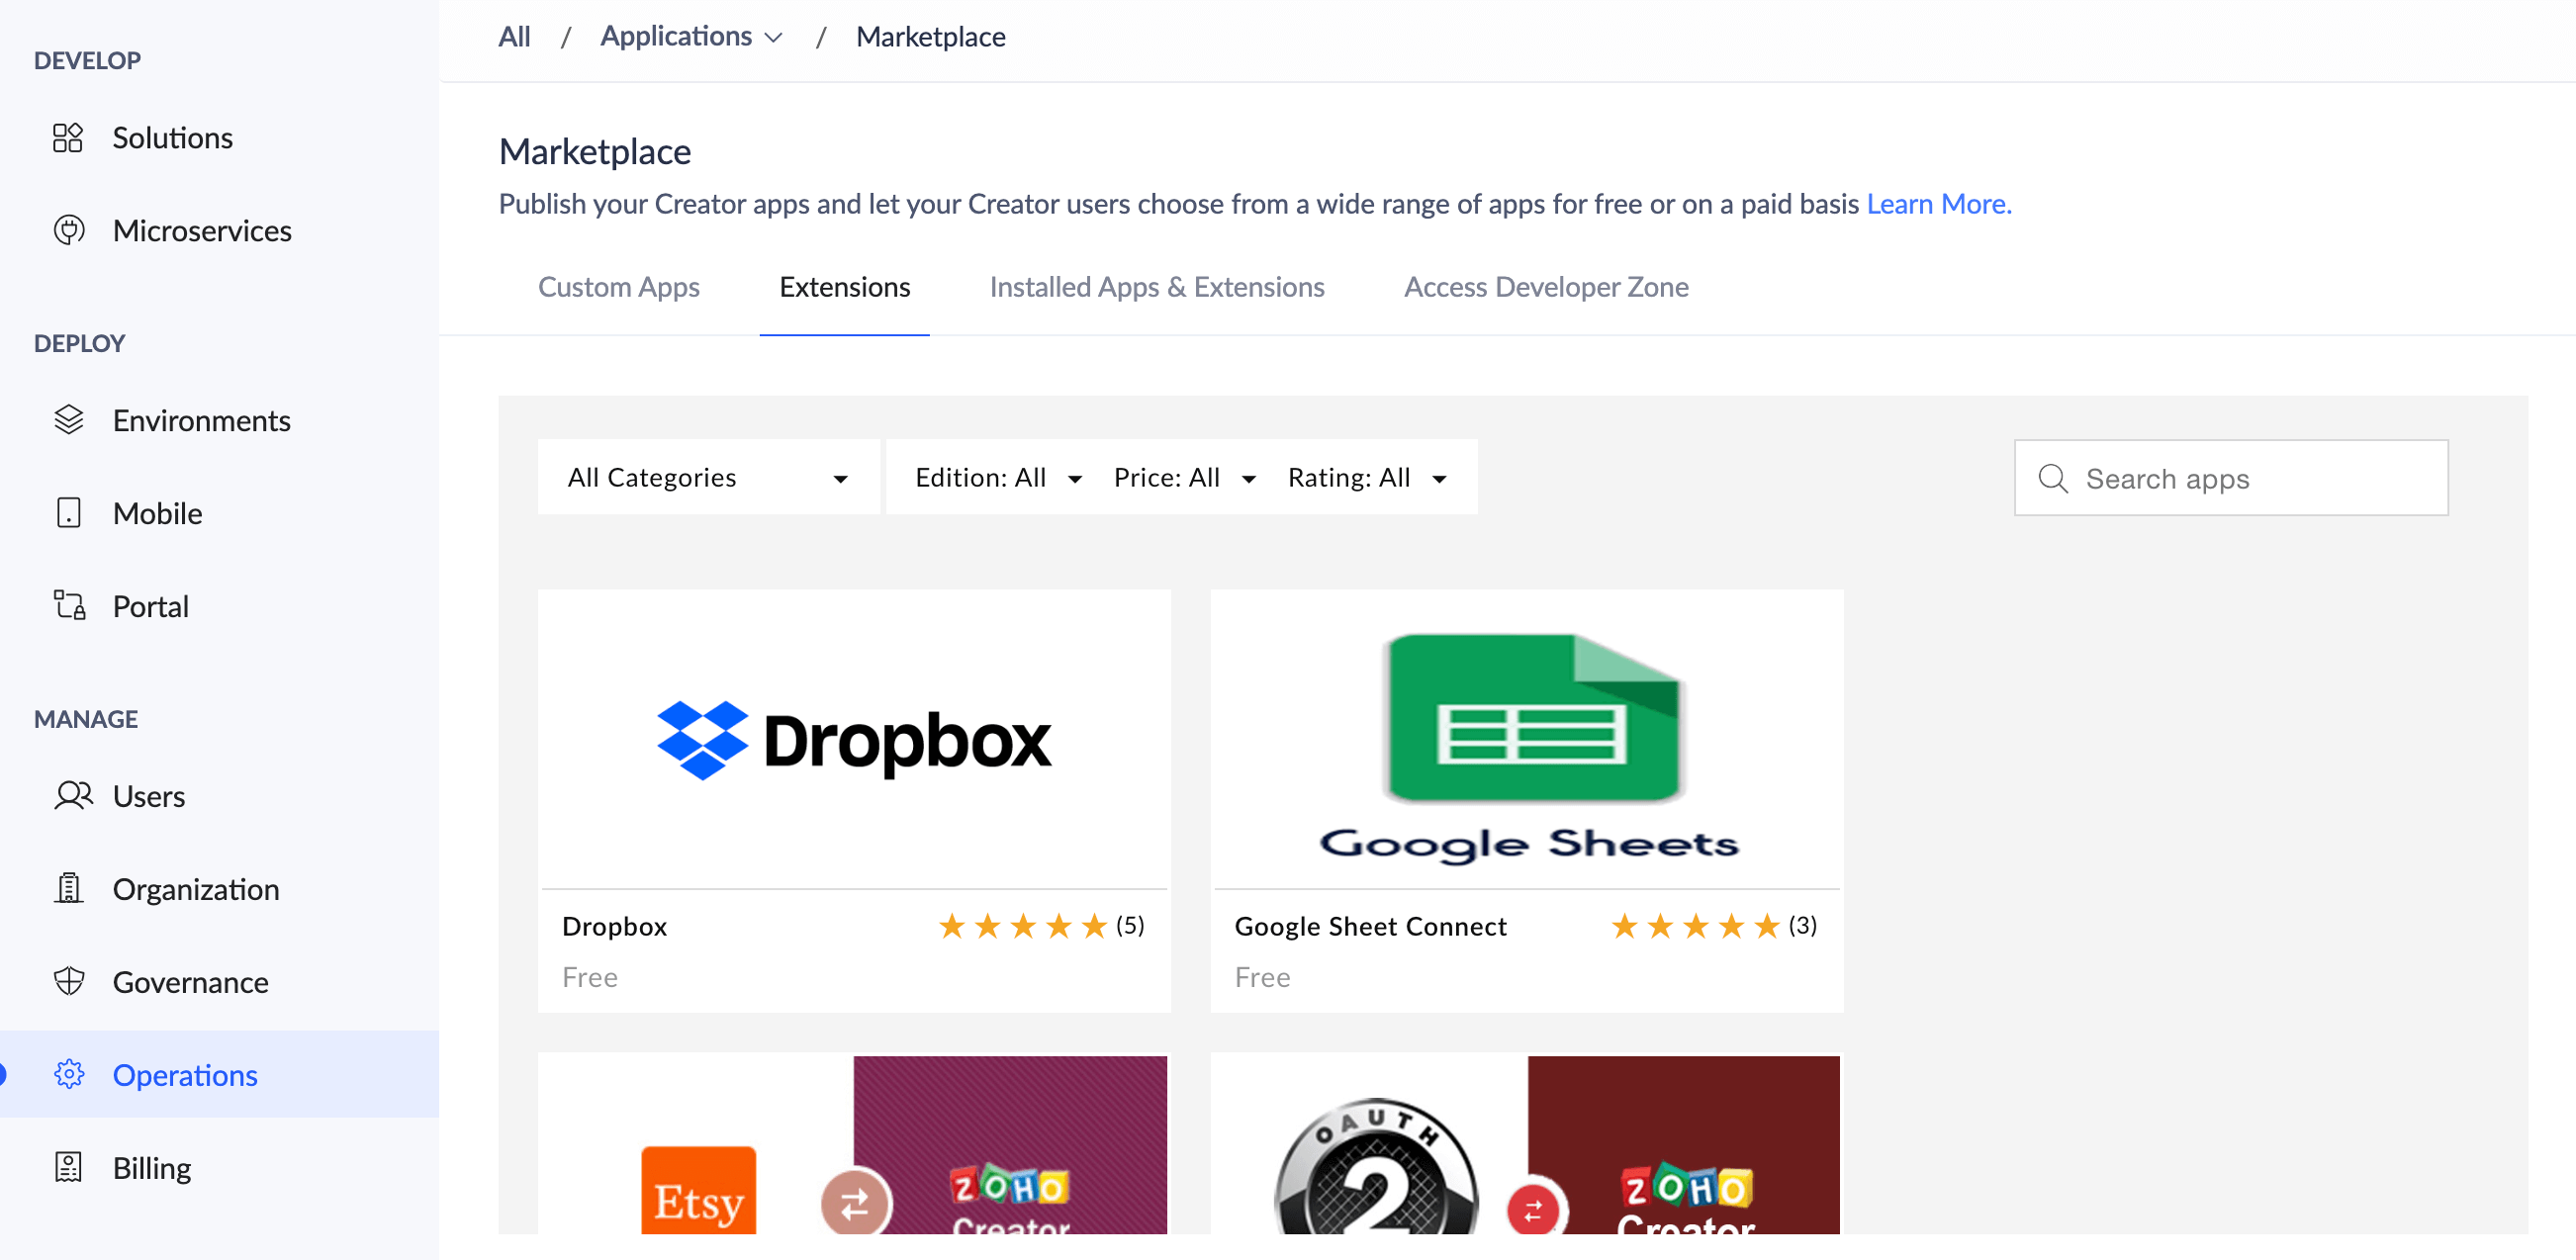Viewport: 2576px width, 1260px height.
Task: Click the Mobile icon in the sidebar
Action: (68, 513)
